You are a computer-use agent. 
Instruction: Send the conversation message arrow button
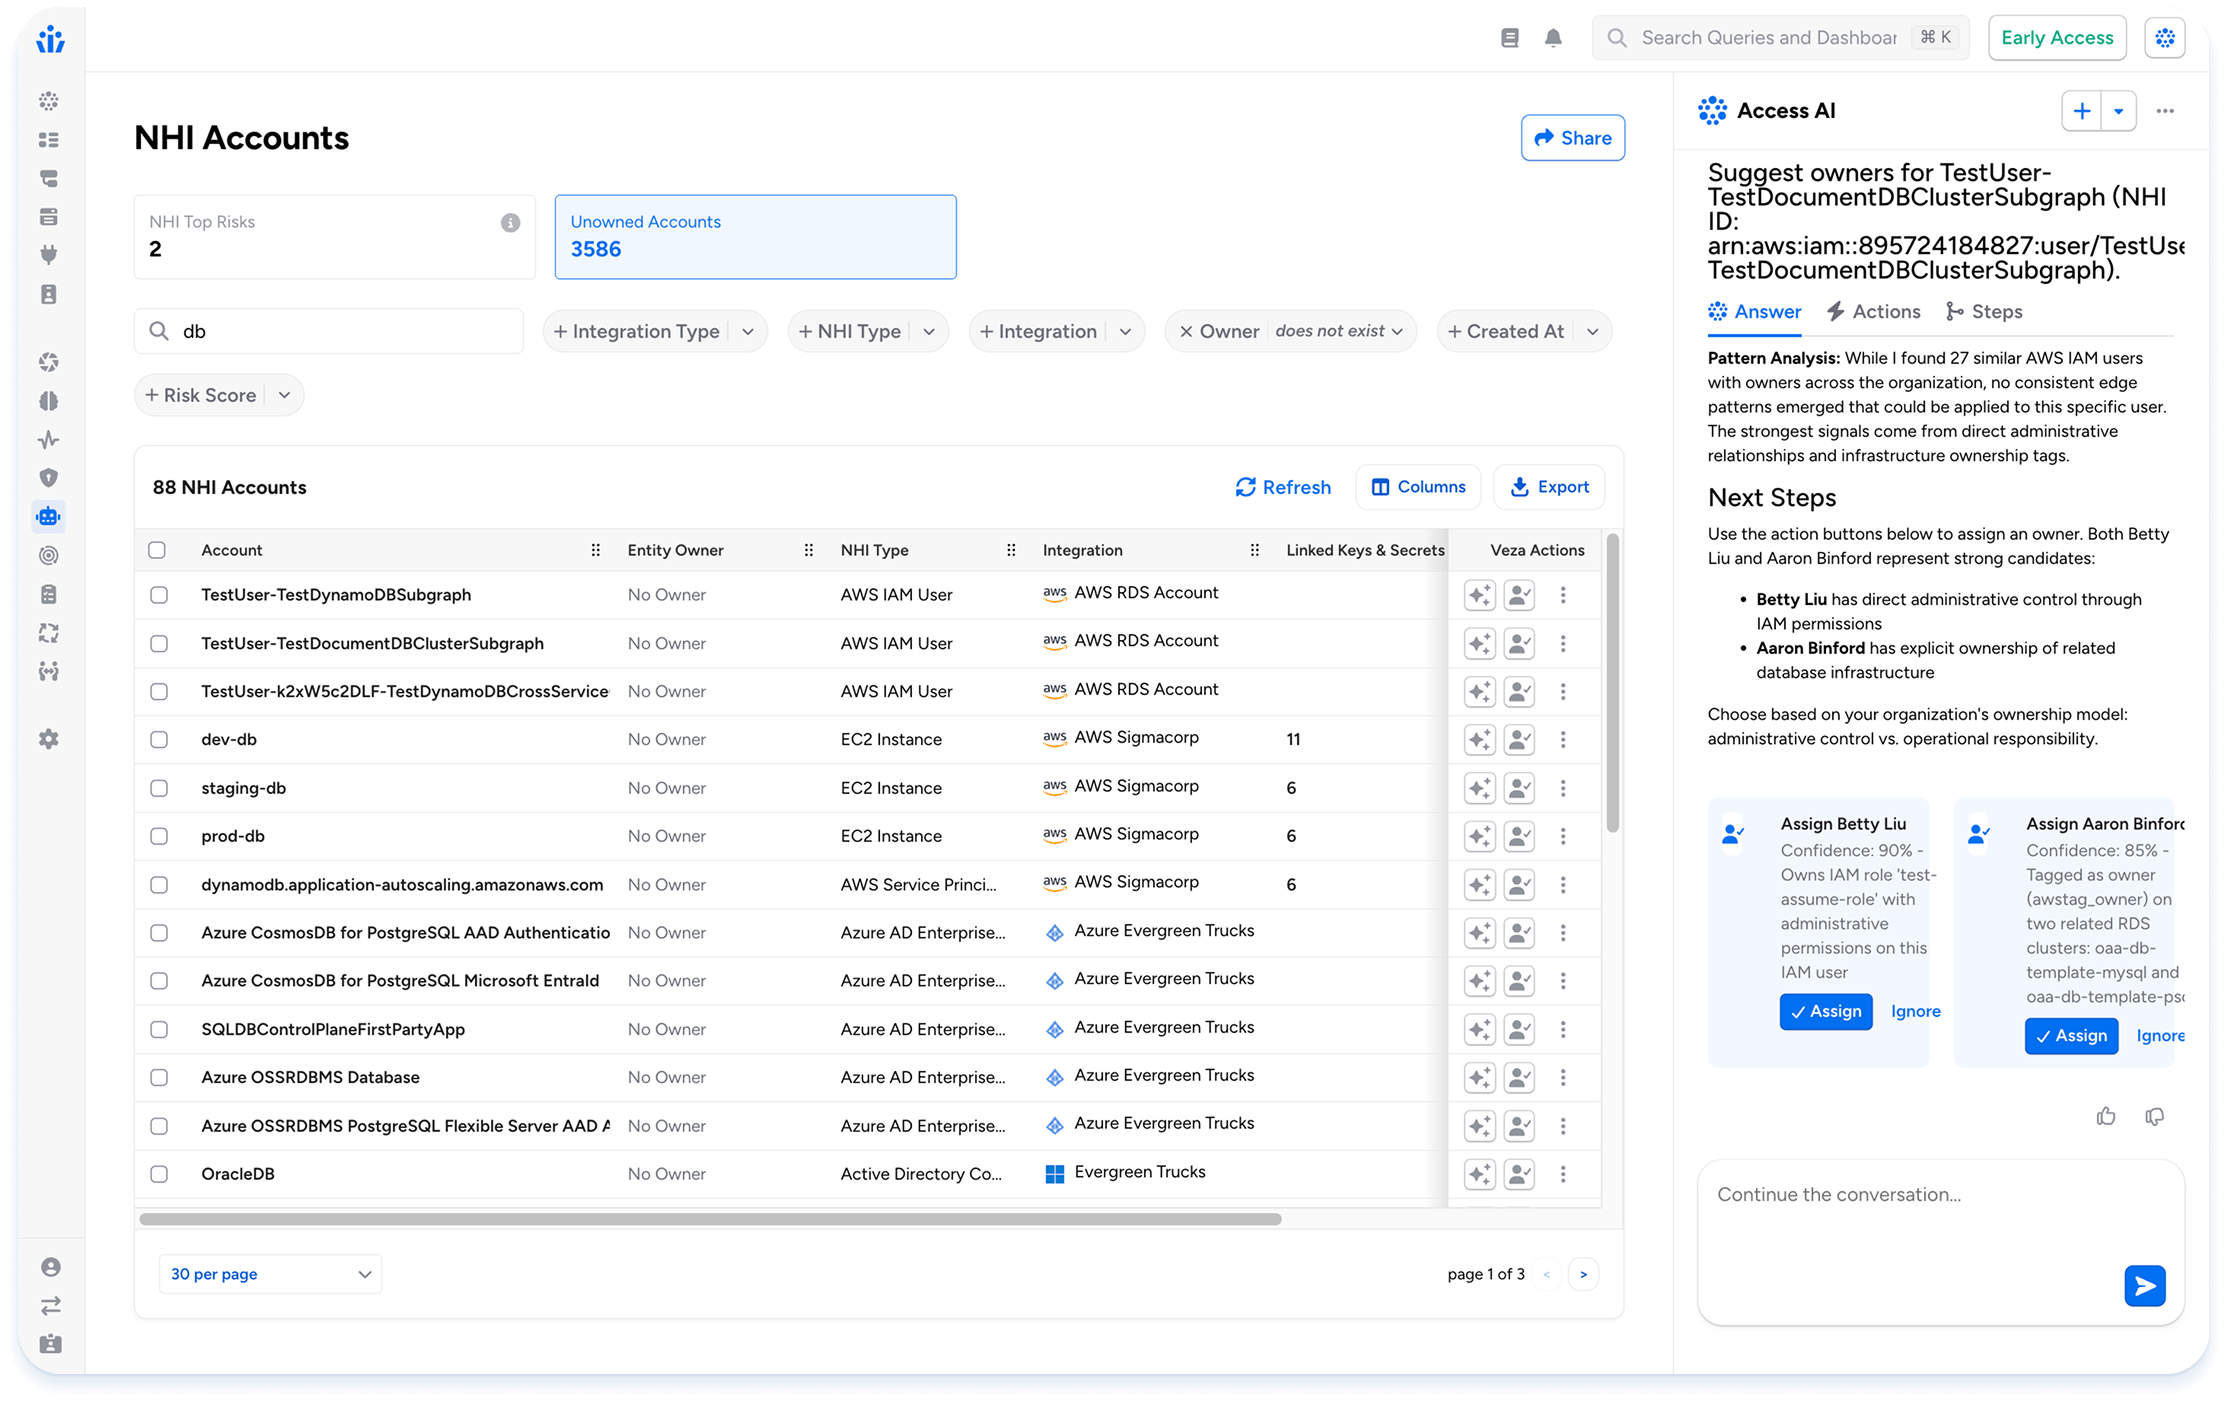pos(2144,1285)
